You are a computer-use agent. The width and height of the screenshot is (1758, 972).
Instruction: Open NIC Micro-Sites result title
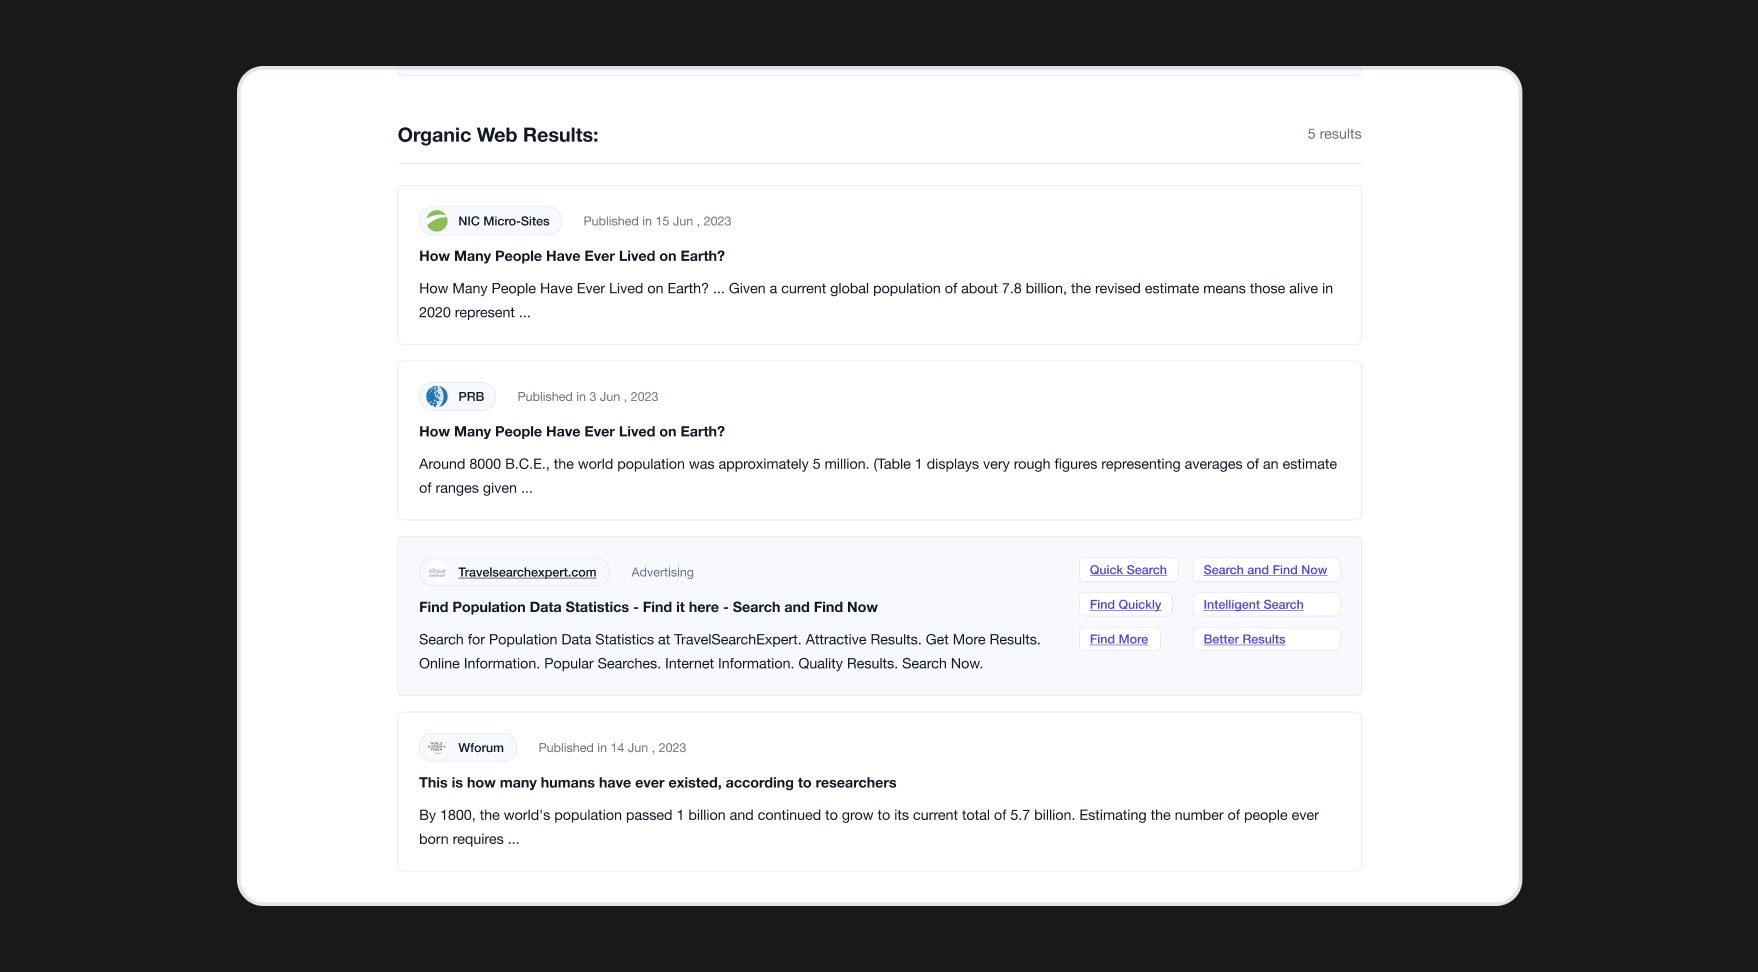572,256
